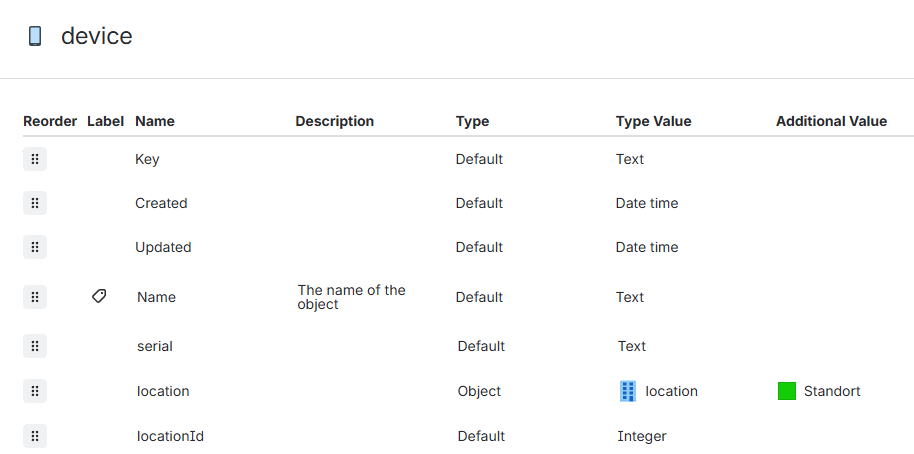Click Date time value in Created row

tap(647, 203)
